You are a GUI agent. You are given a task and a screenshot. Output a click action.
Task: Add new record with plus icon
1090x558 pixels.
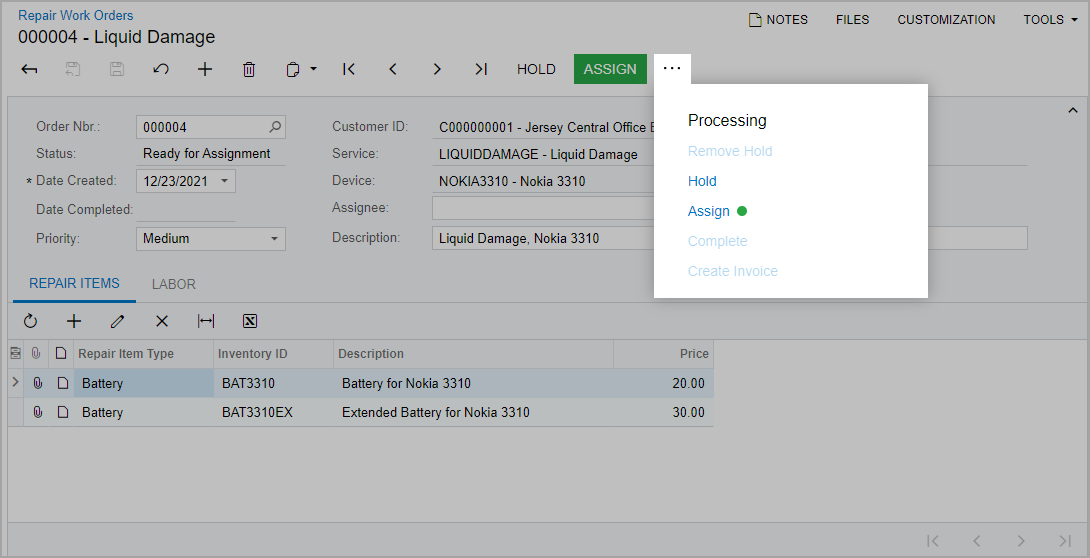[x=205, y=69]
